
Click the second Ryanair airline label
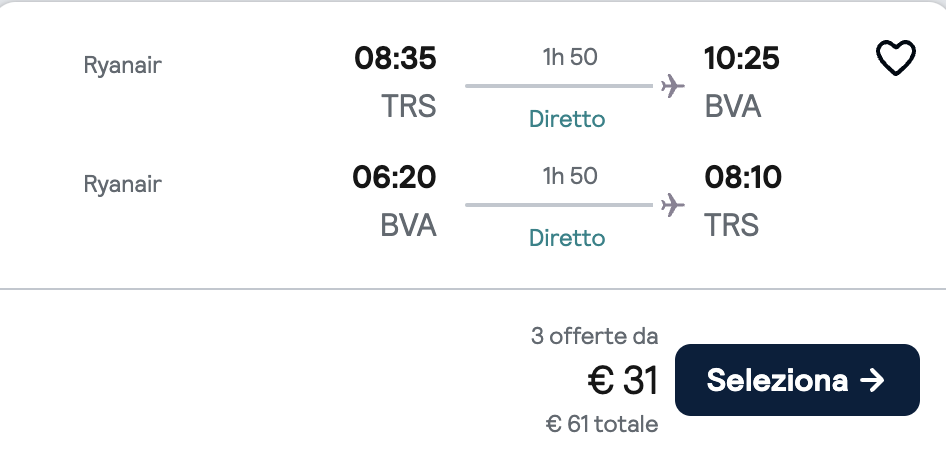tap(122, 184)
